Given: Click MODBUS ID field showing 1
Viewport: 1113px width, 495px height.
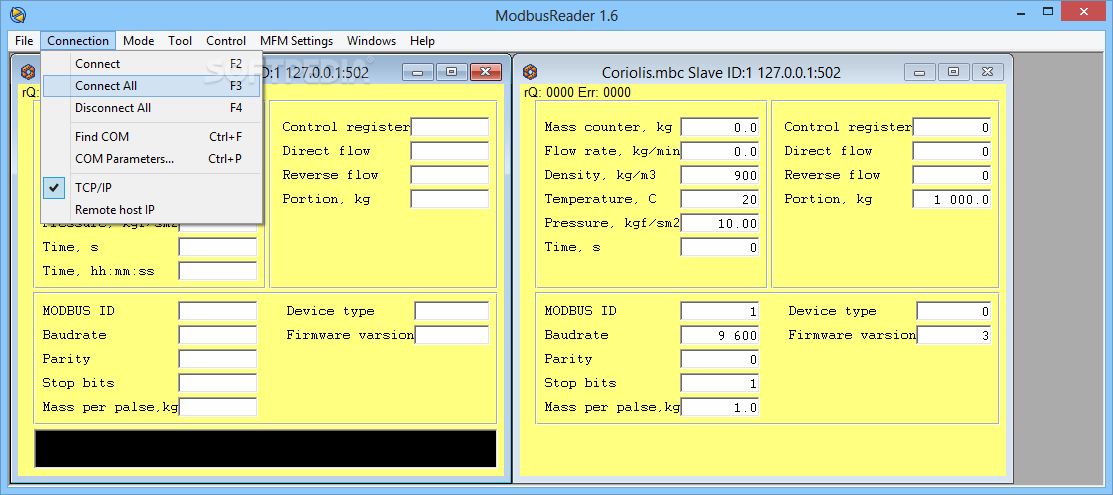Looking at the screenshot, I should click(720, 311).
